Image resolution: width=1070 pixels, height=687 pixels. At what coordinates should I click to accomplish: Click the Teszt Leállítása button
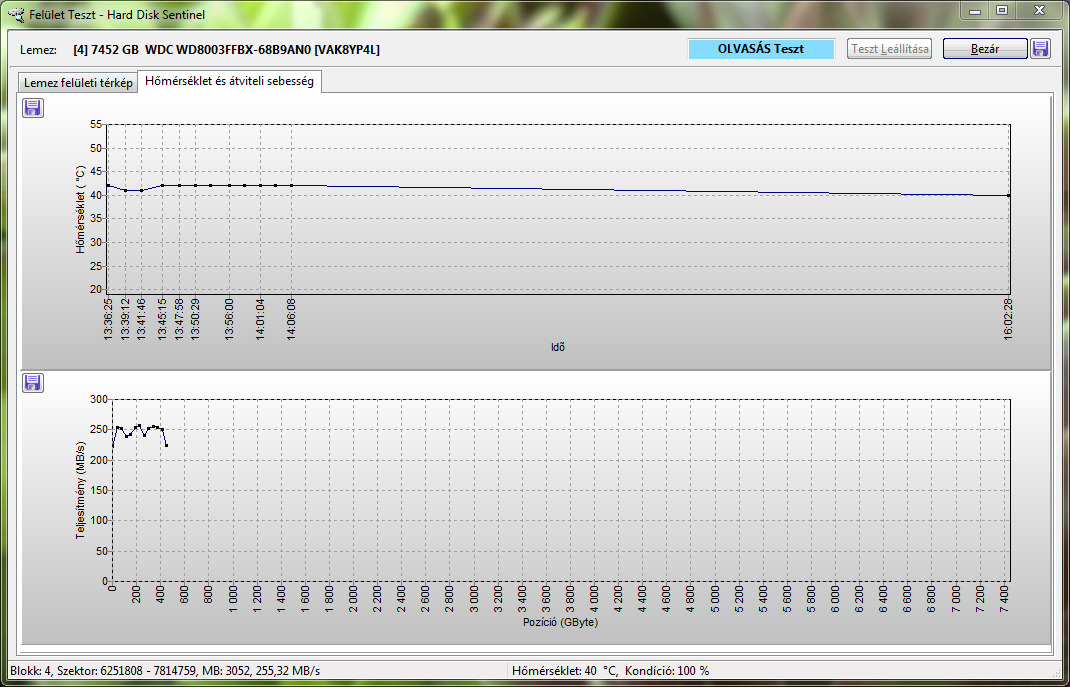(x=889, y=49)
